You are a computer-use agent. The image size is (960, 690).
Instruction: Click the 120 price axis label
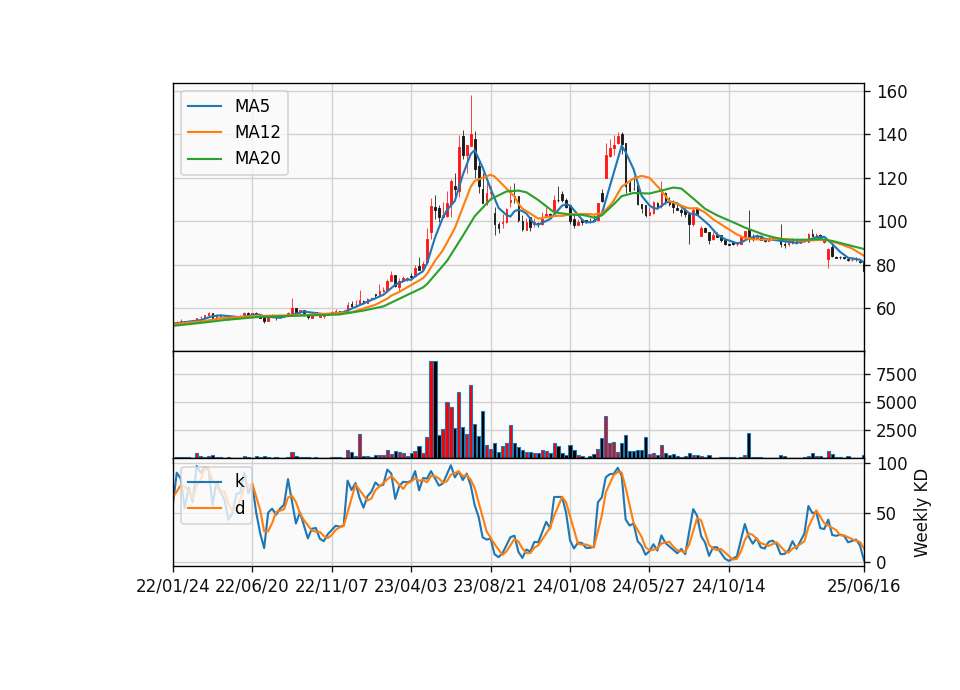893,179
